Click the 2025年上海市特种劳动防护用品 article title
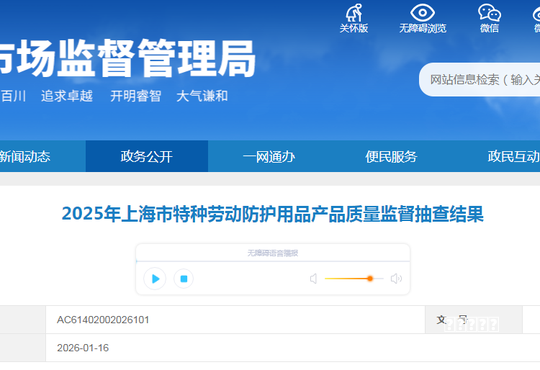Viewport: 540px width, 370px height. coord(273,214)
